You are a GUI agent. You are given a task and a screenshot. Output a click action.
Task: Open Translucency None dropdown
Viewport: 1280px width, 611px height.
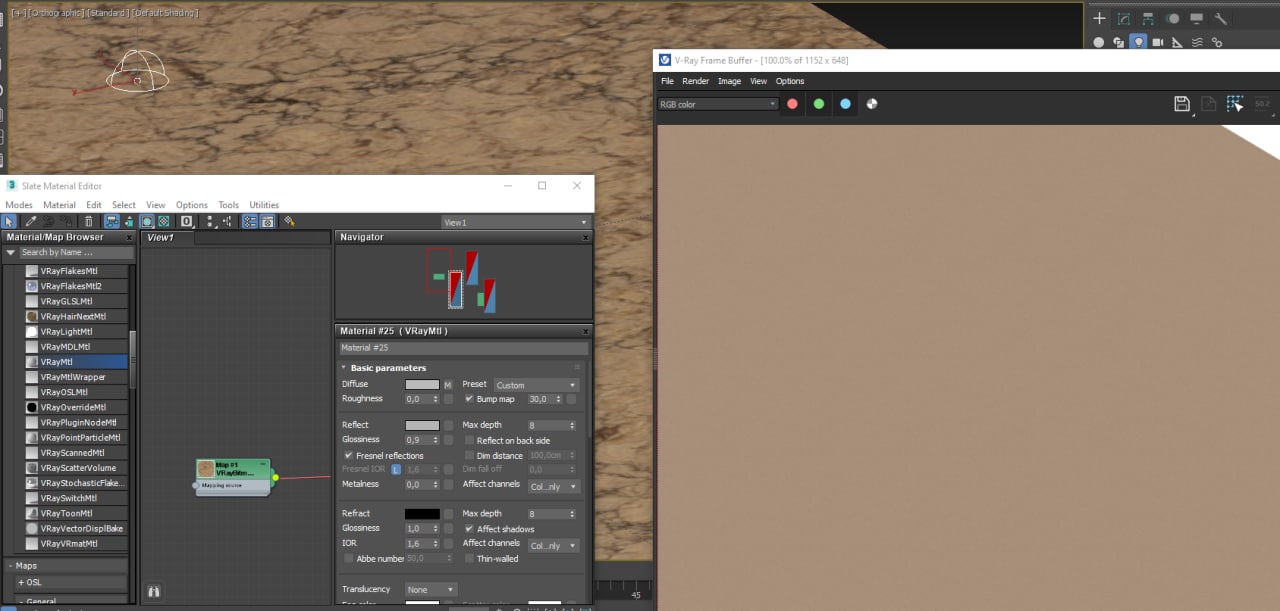431,590
